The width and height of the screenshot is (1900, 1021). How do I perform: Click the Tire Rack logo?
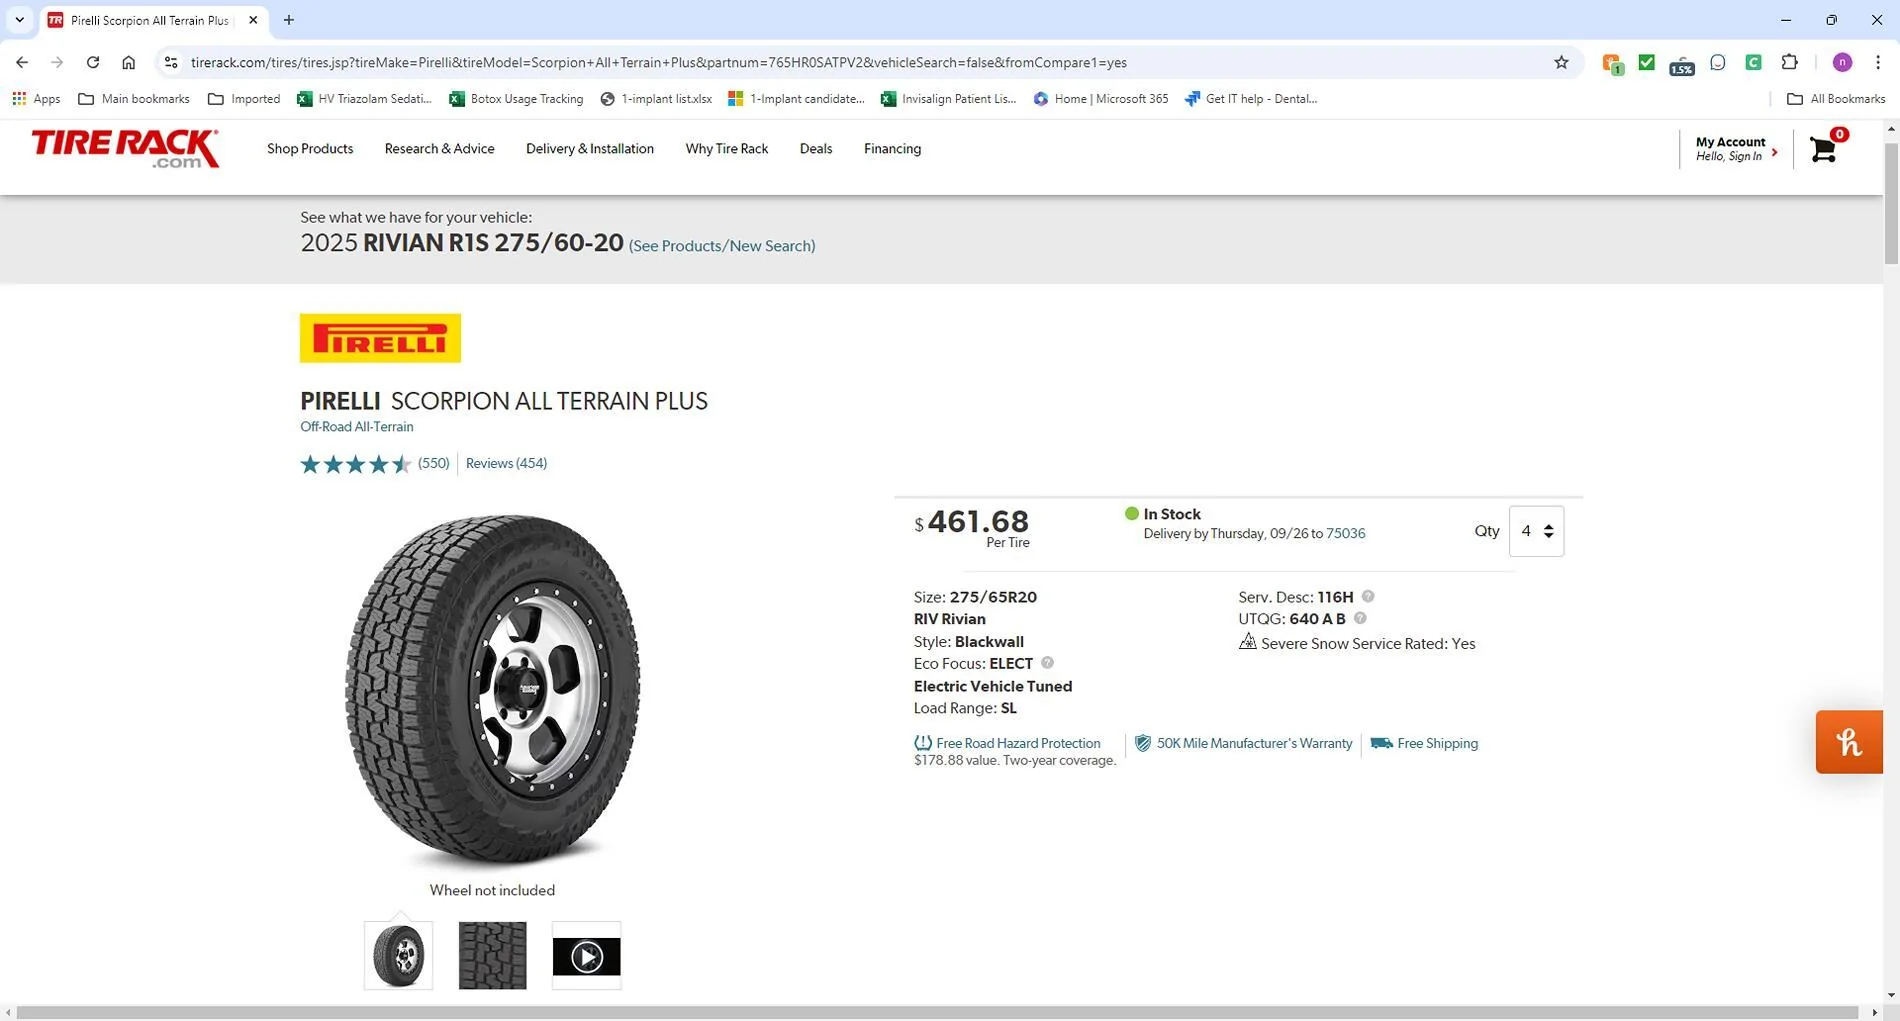(125, 148)
